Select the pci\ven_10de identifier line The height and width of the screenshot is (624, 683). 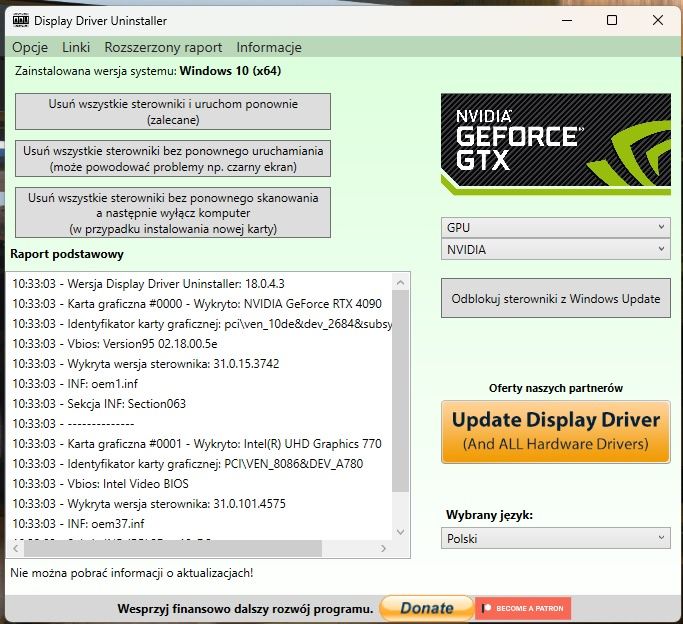pos(202,324)
